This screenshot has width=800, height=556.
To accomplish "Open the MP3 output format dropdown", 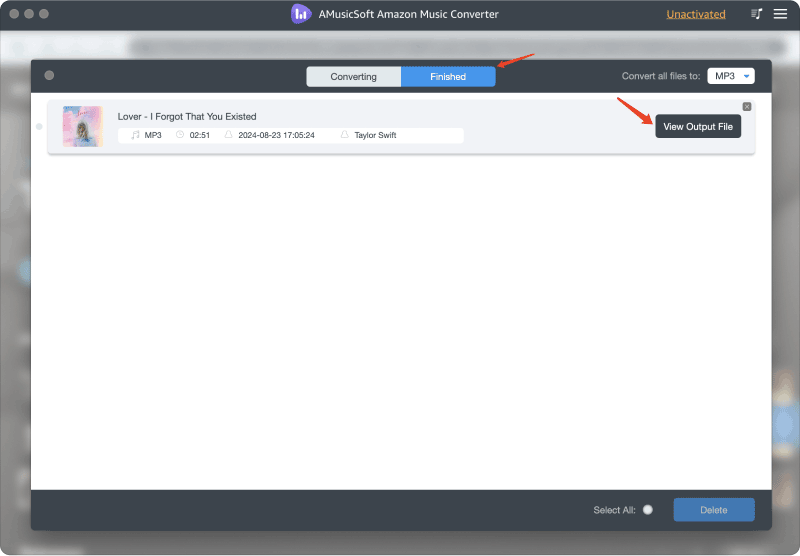I will pyautogui.click(x=731, y=76).
